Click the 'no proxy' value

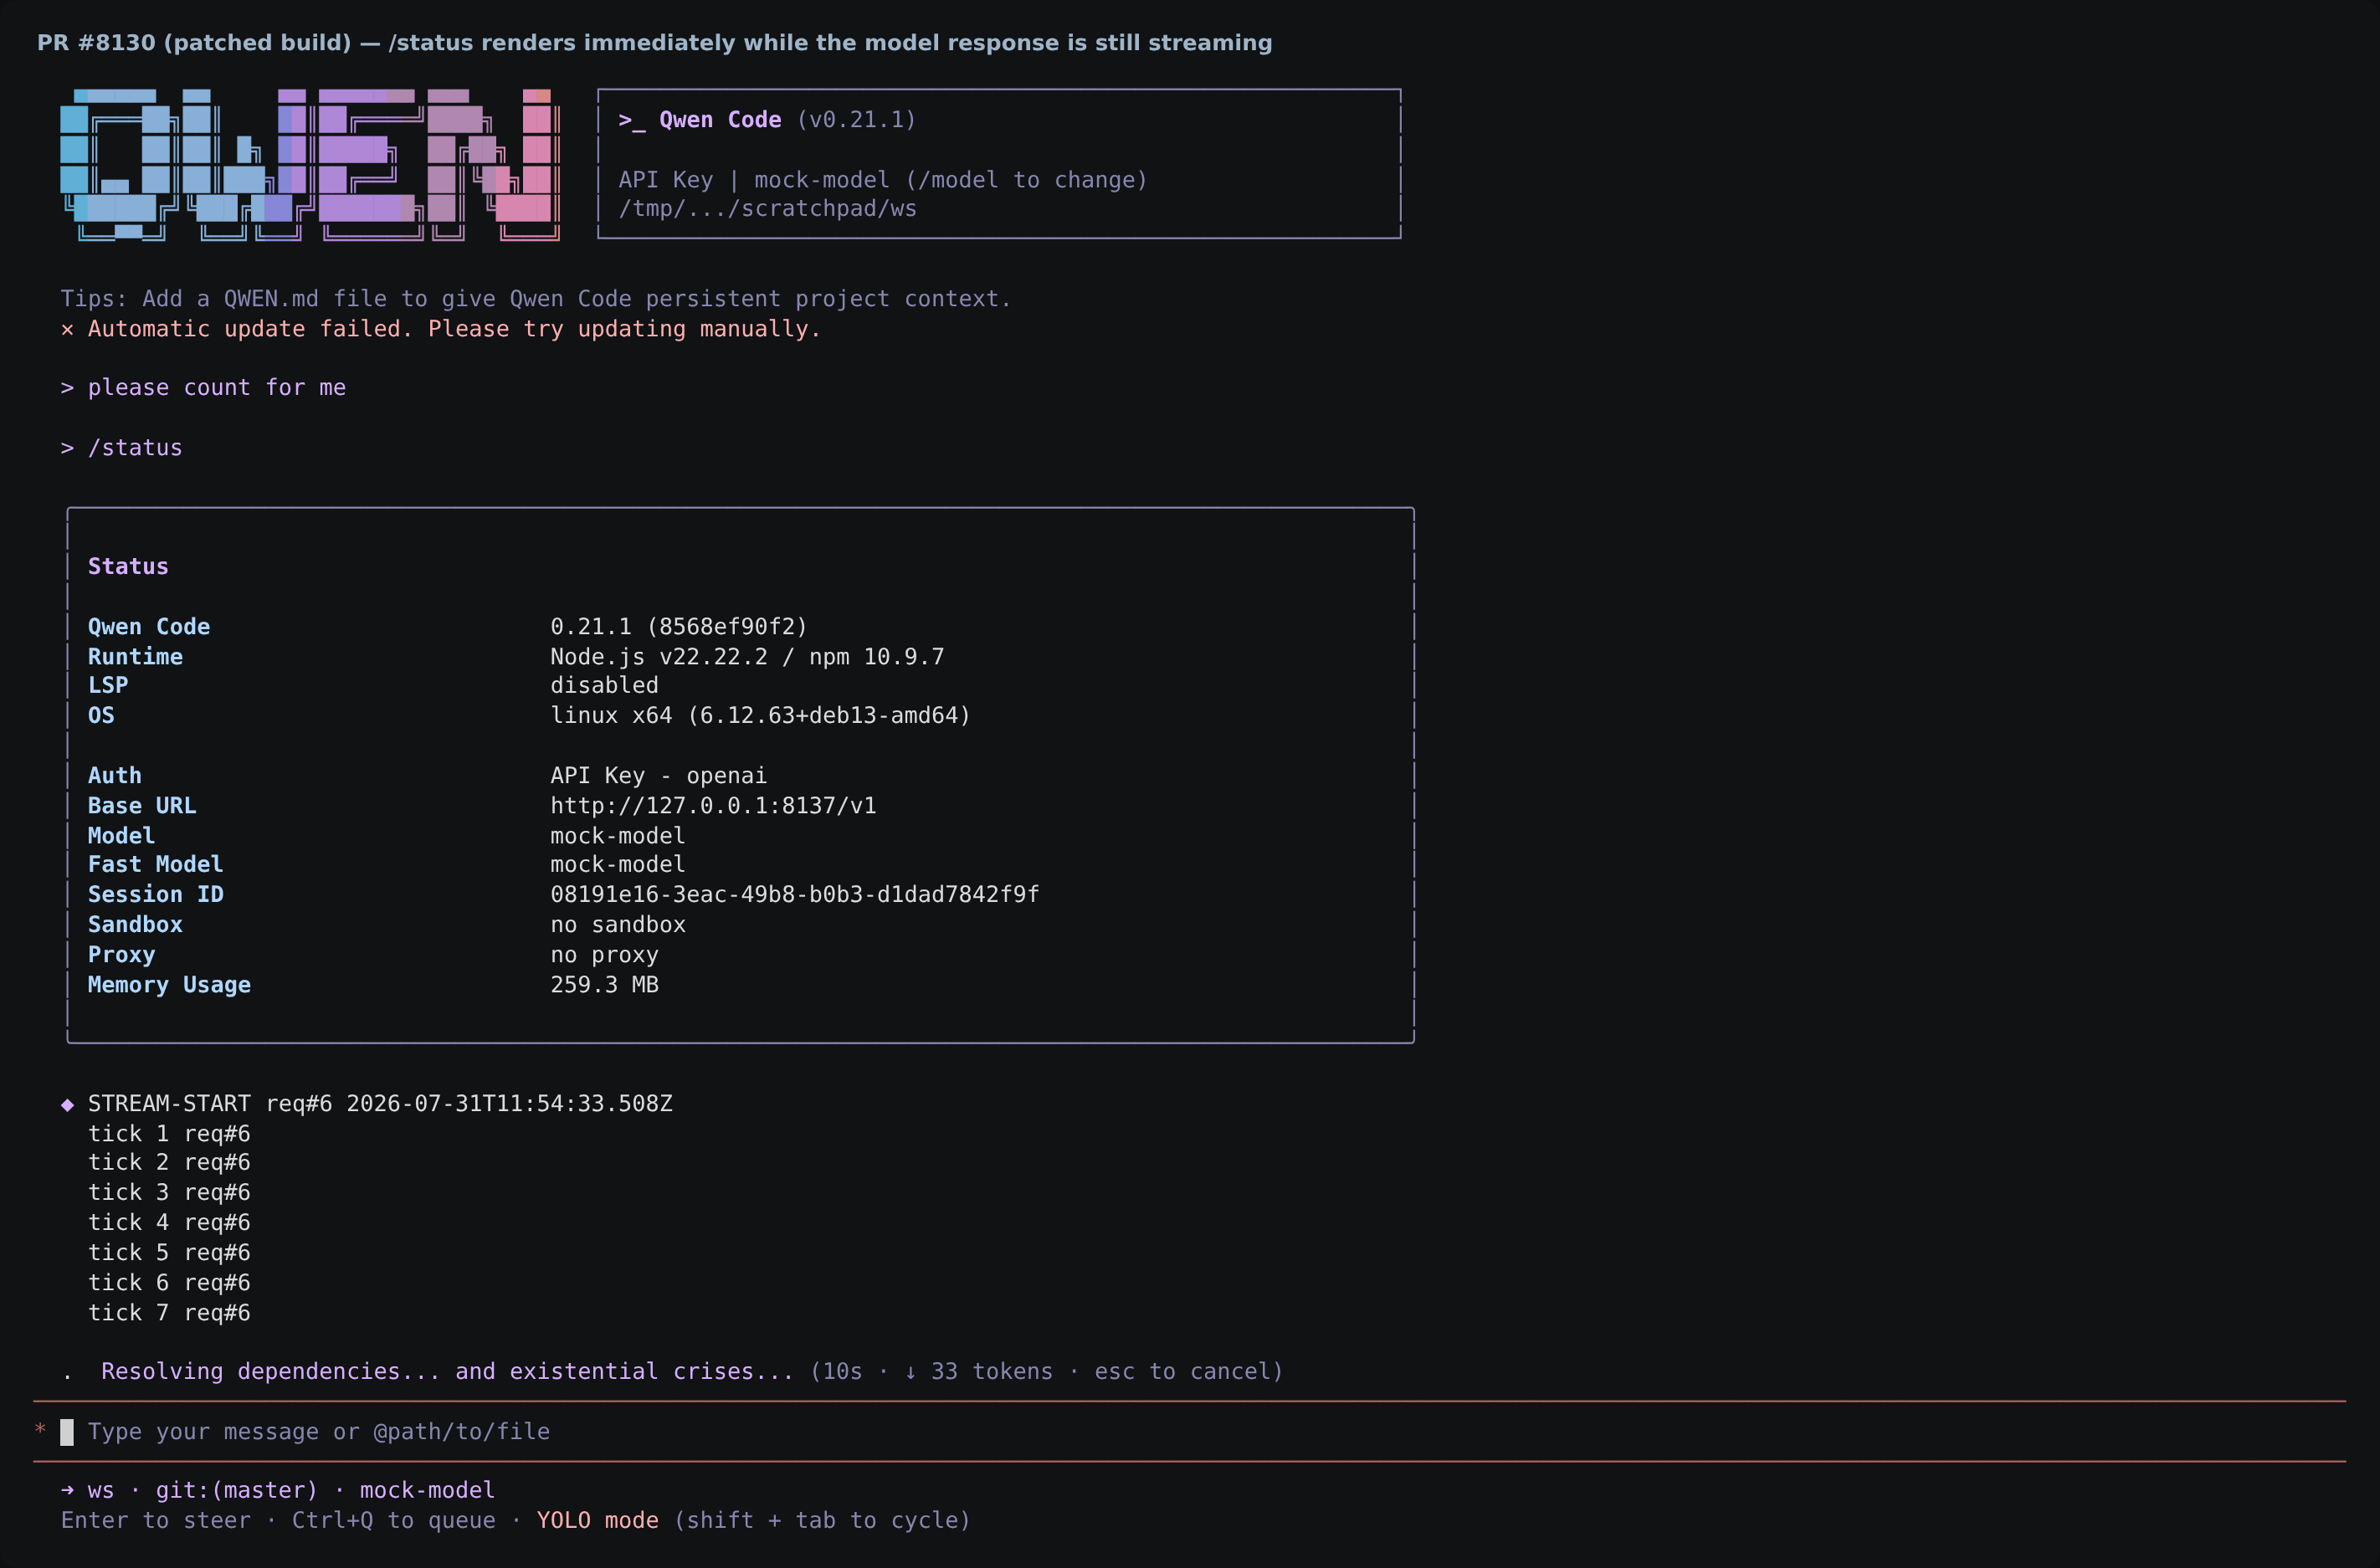pos(604,955)
